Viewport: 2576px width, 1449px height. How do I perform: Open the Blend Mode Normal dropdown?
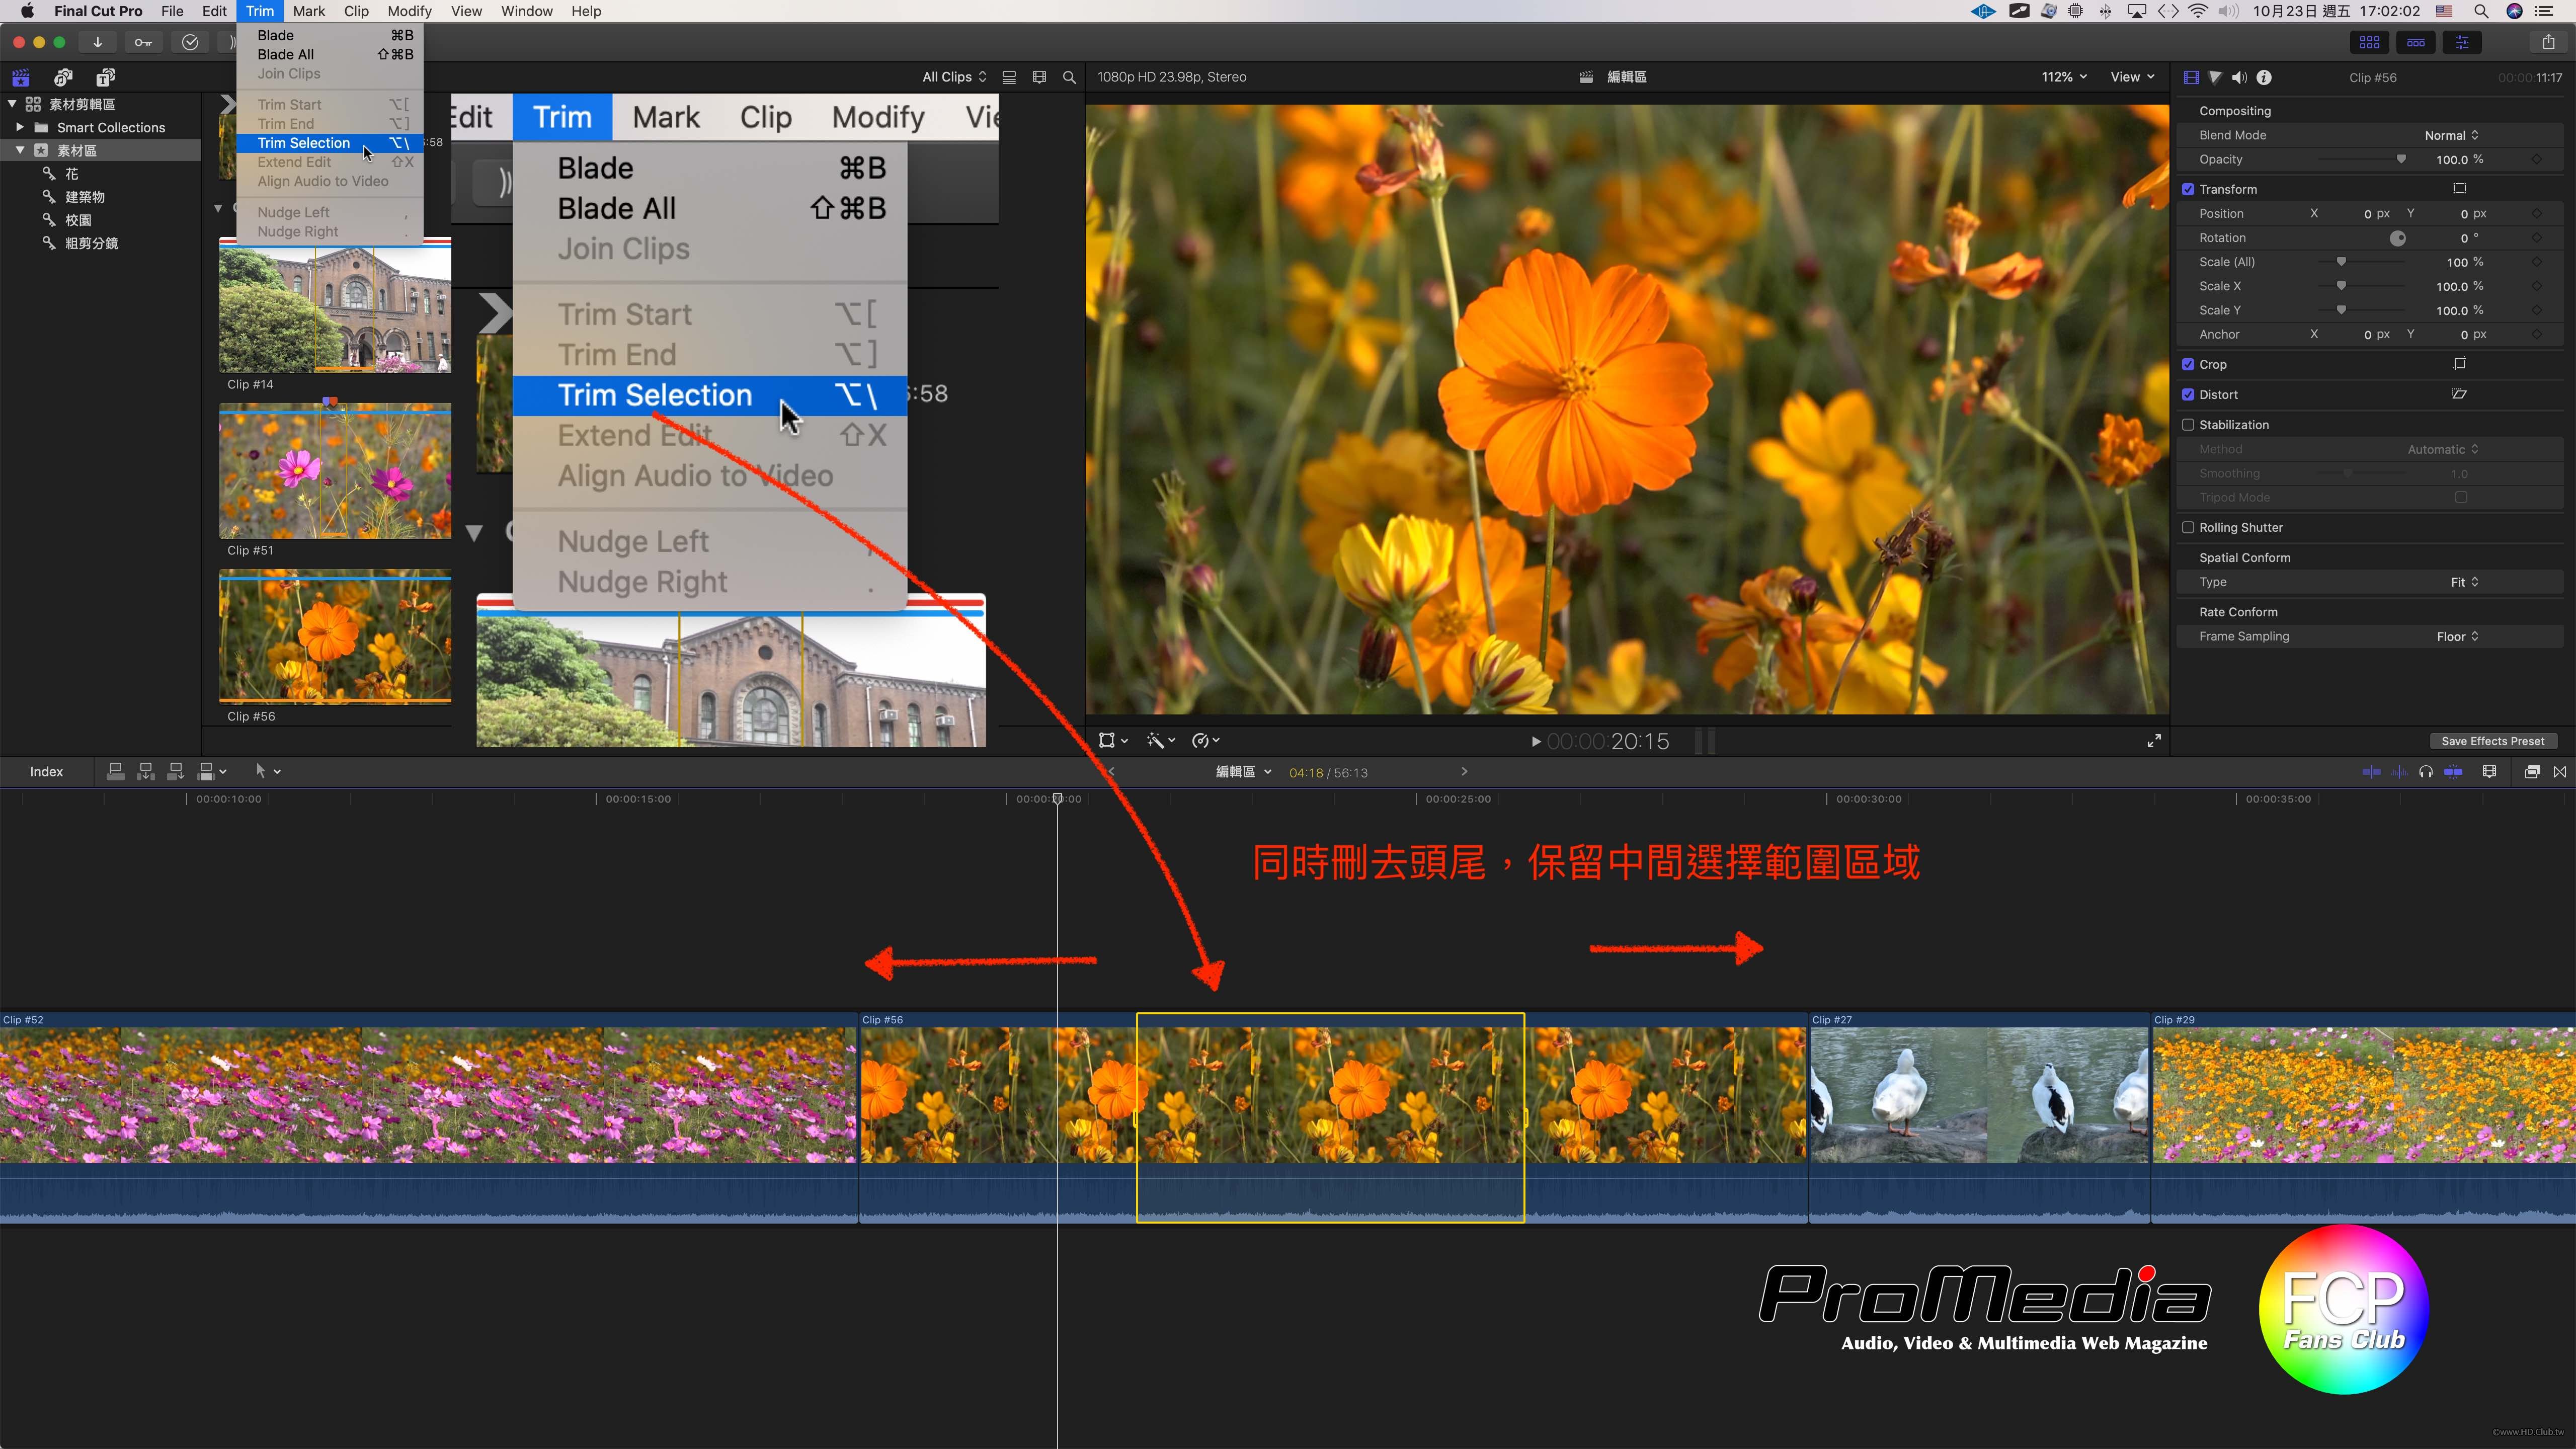(x=2451, y=136)
